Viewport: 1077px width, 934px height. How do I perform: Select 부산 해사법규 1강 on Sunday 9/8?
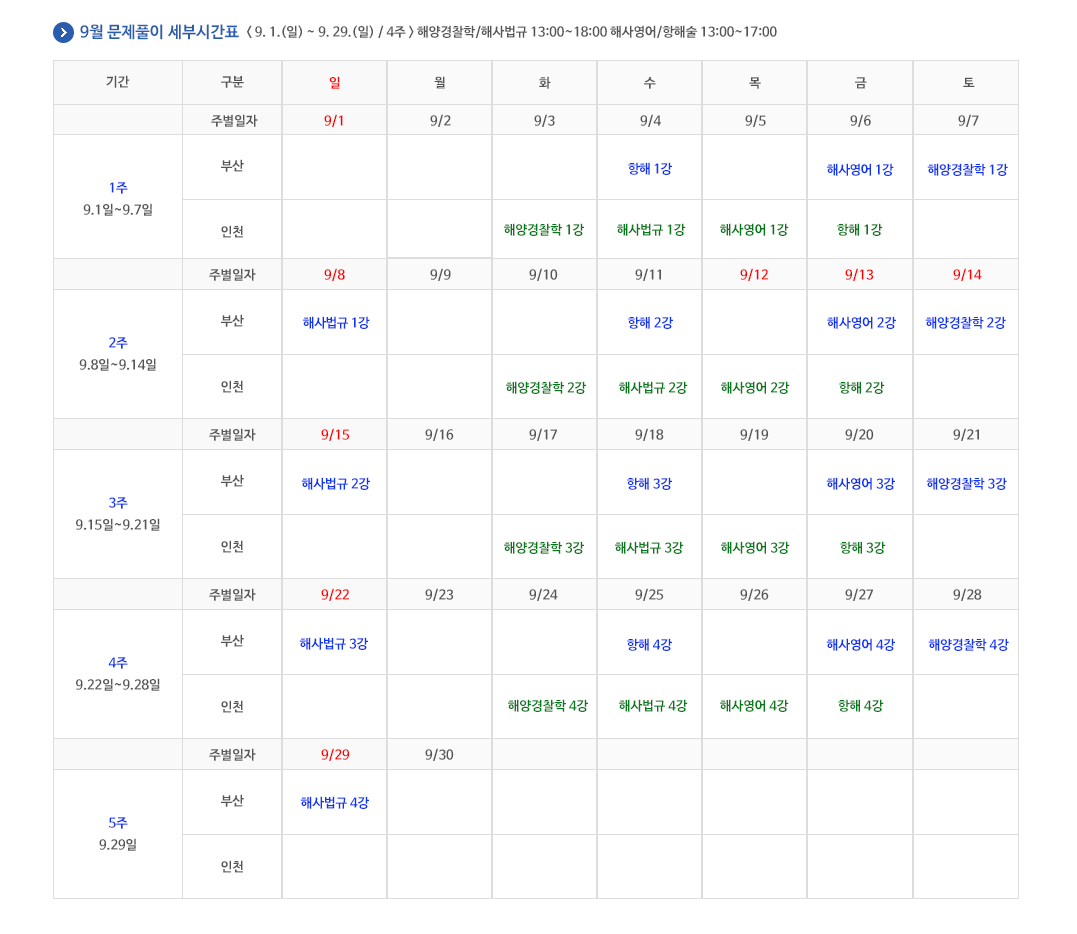335,323
